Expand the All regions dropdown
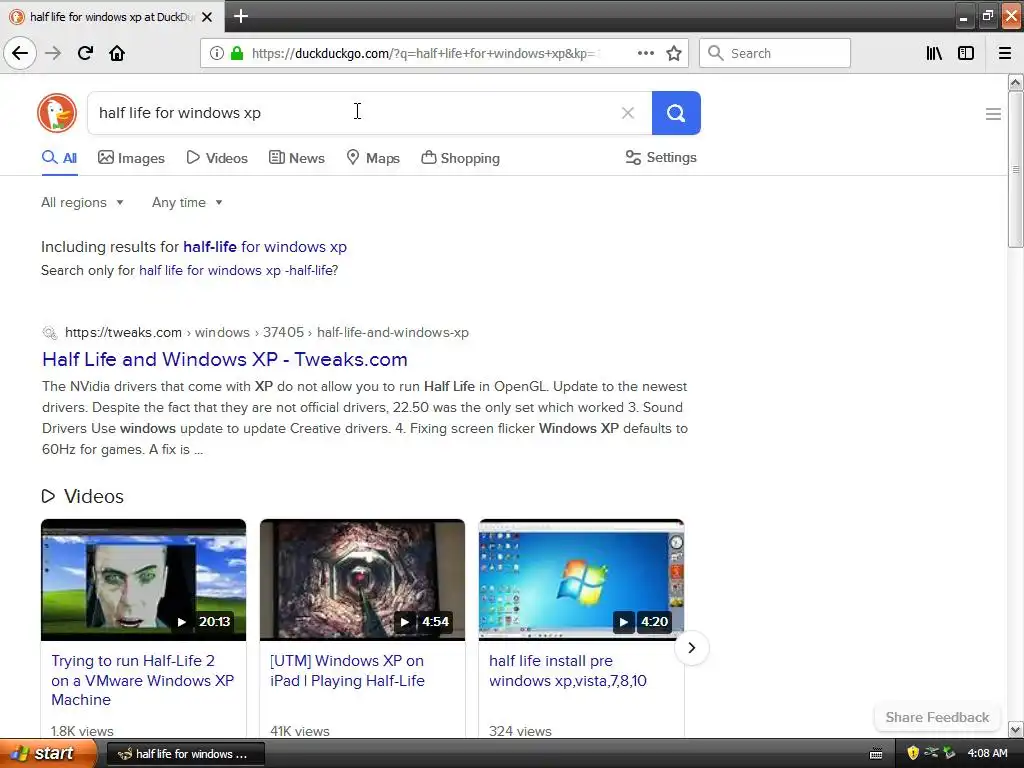Image resolution: width=1024 pixels, height=768 pixels. tap(82, 202)
